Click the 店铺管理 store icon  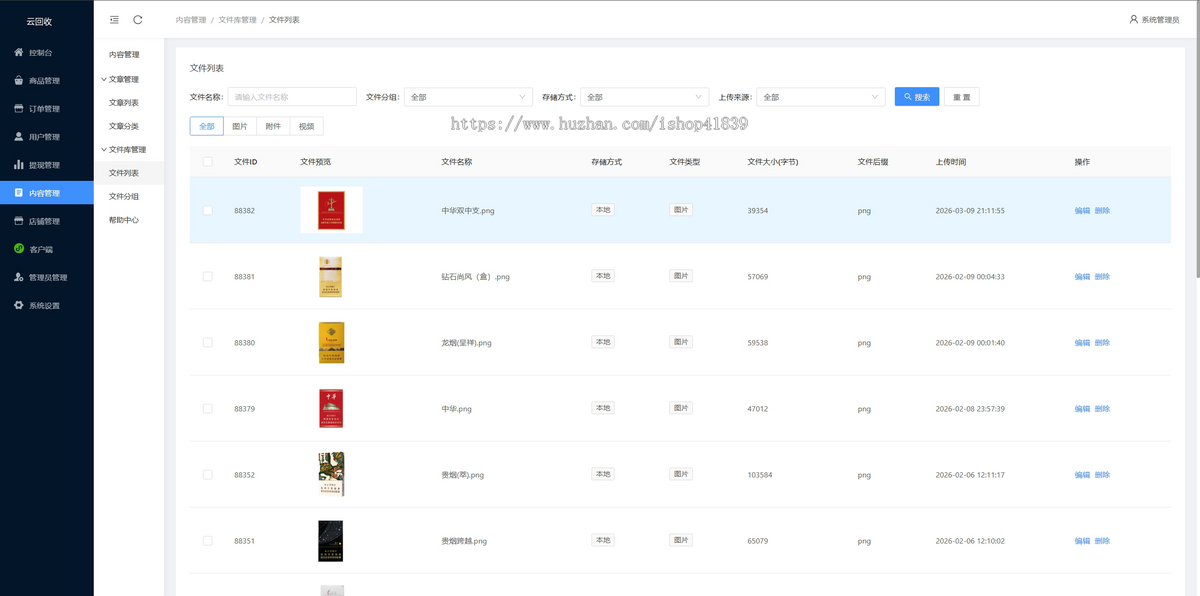(x=19, y=220)
